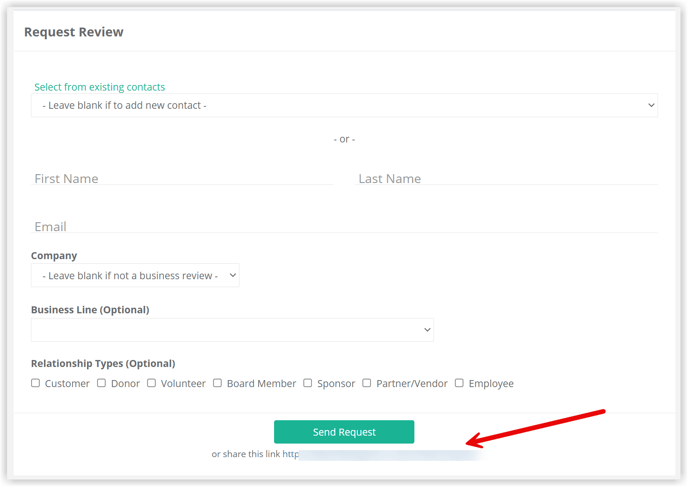Click the First Name field
This screenshot has height=487, width=688.
click(x=182, y=178)
